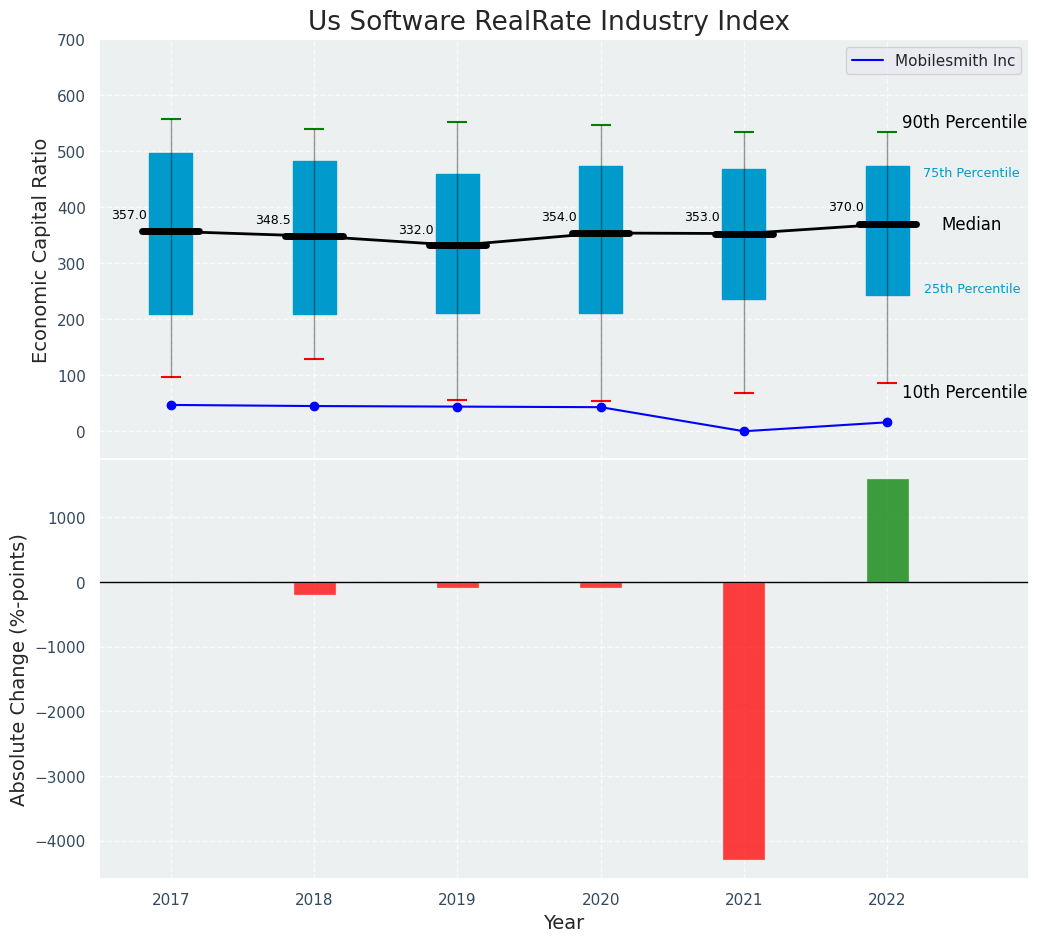This screenshot has height=942, width=1039.
Task: Select the 75th Percentile label
Action: (970, 173)
